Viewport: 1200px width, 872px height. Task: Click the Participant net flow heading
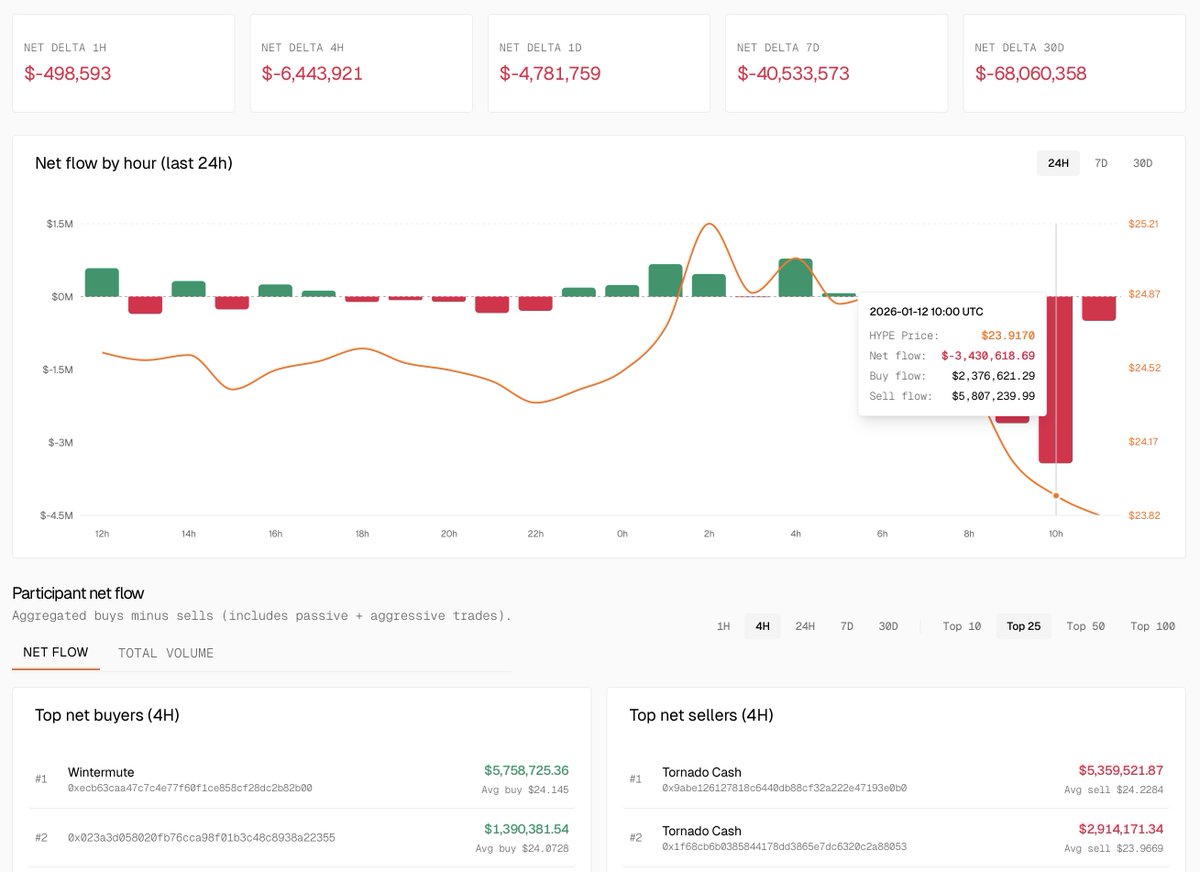click(x=78, y=593)
